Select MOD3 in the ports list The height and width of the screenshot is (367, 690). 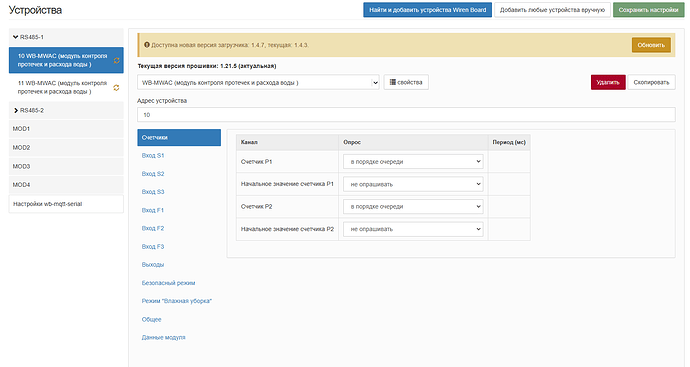pyautogui.click(x=66, y=166)
